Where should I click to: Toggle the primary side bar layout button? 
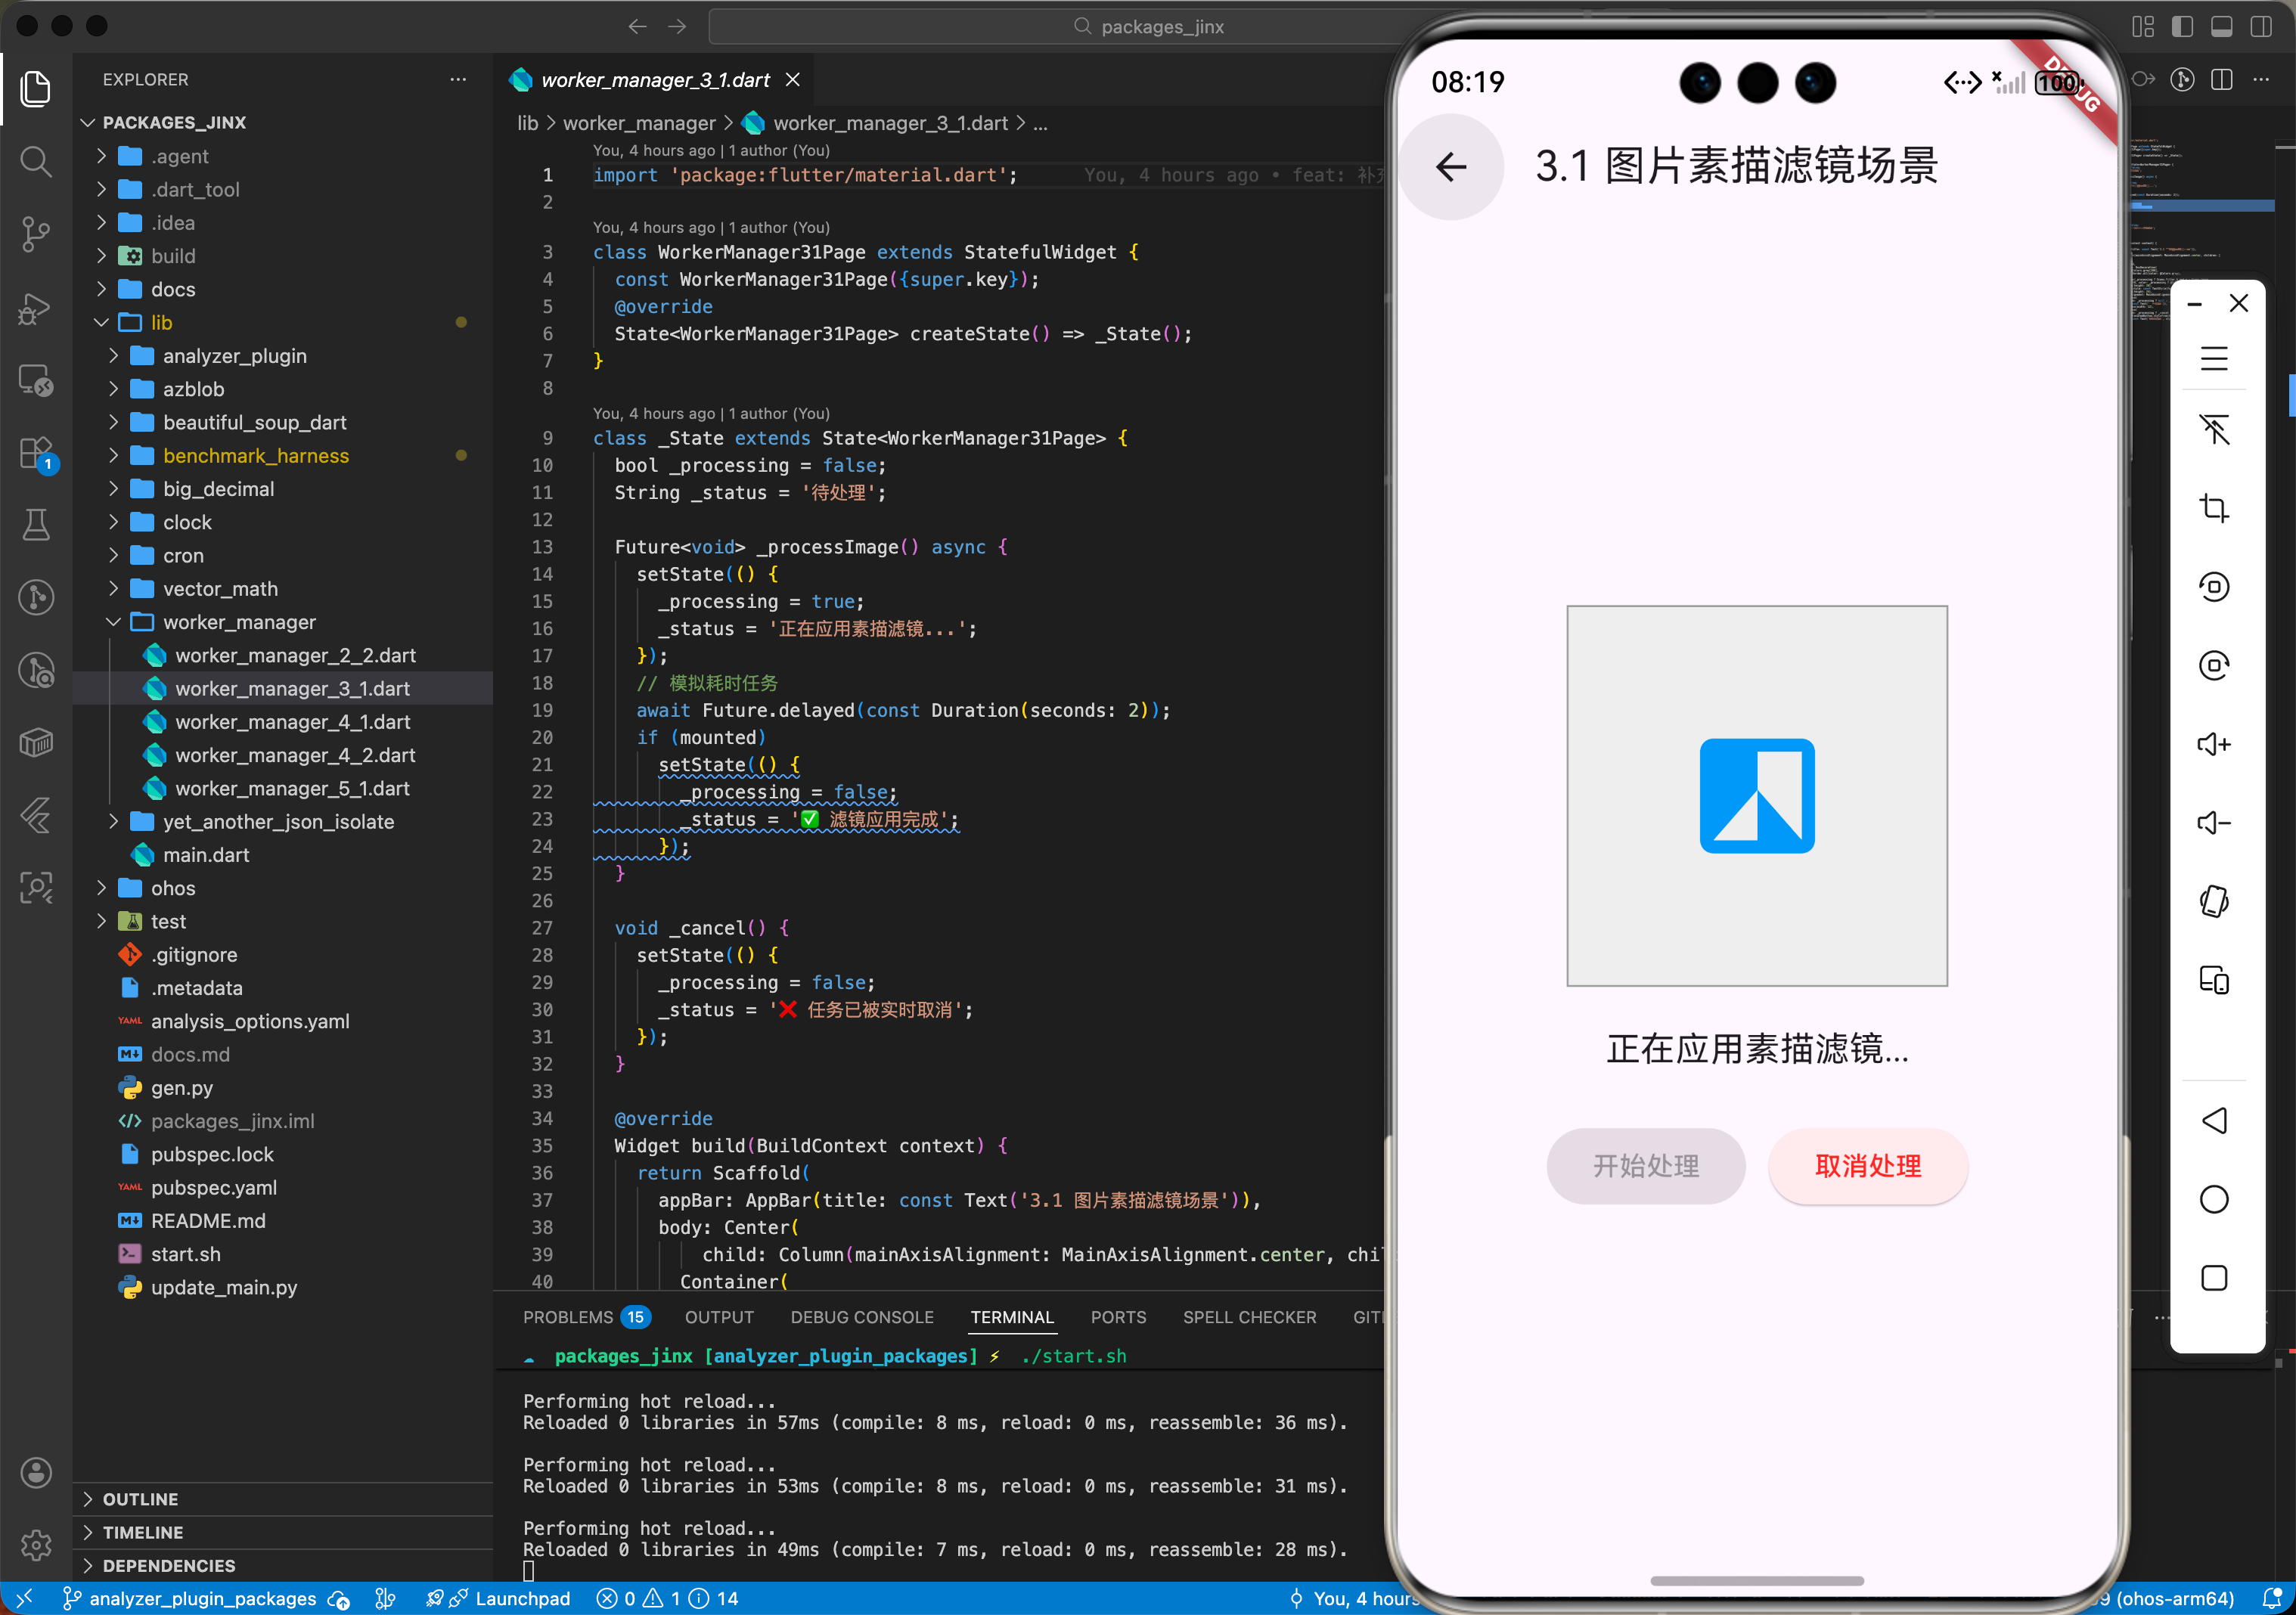(2182, 26)
